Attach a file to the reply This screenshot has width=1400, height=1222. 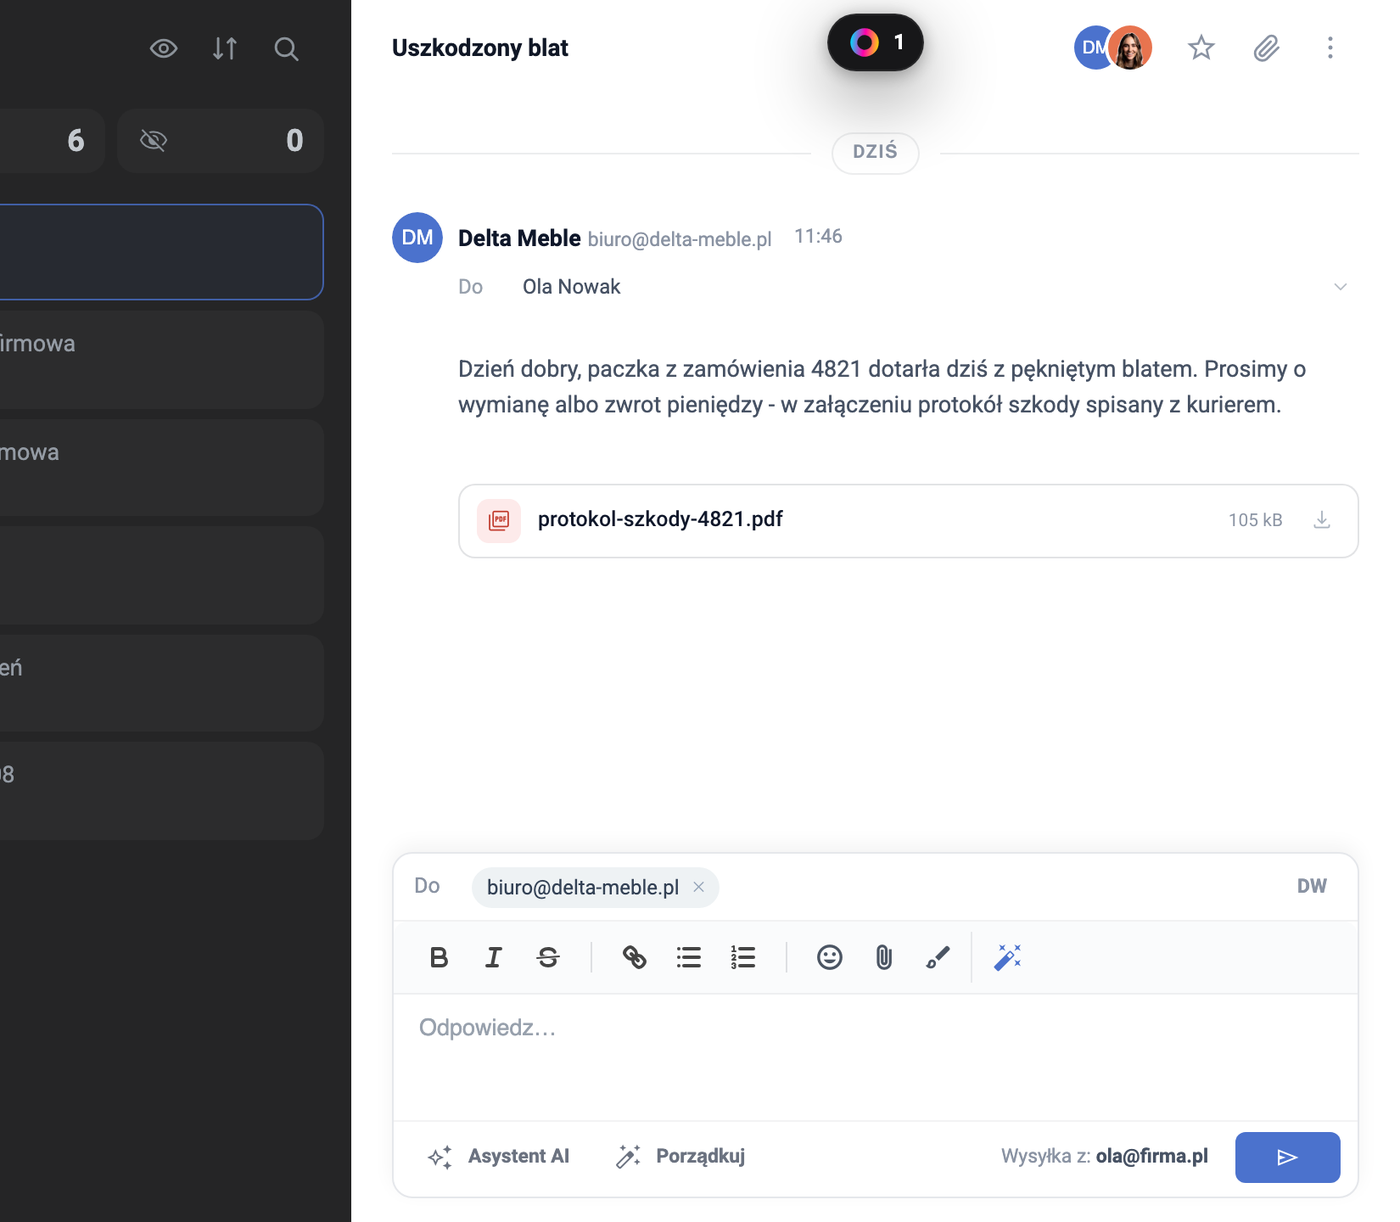point(884,957)
